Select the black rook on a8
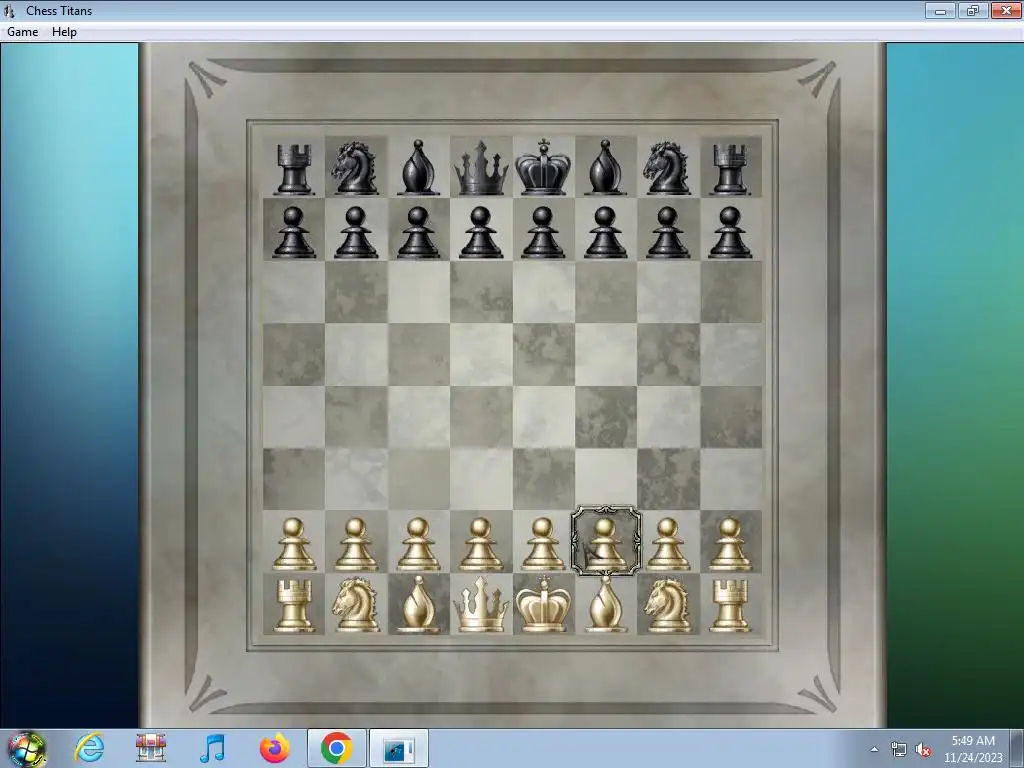The image size is (1024, 768). 294,168
